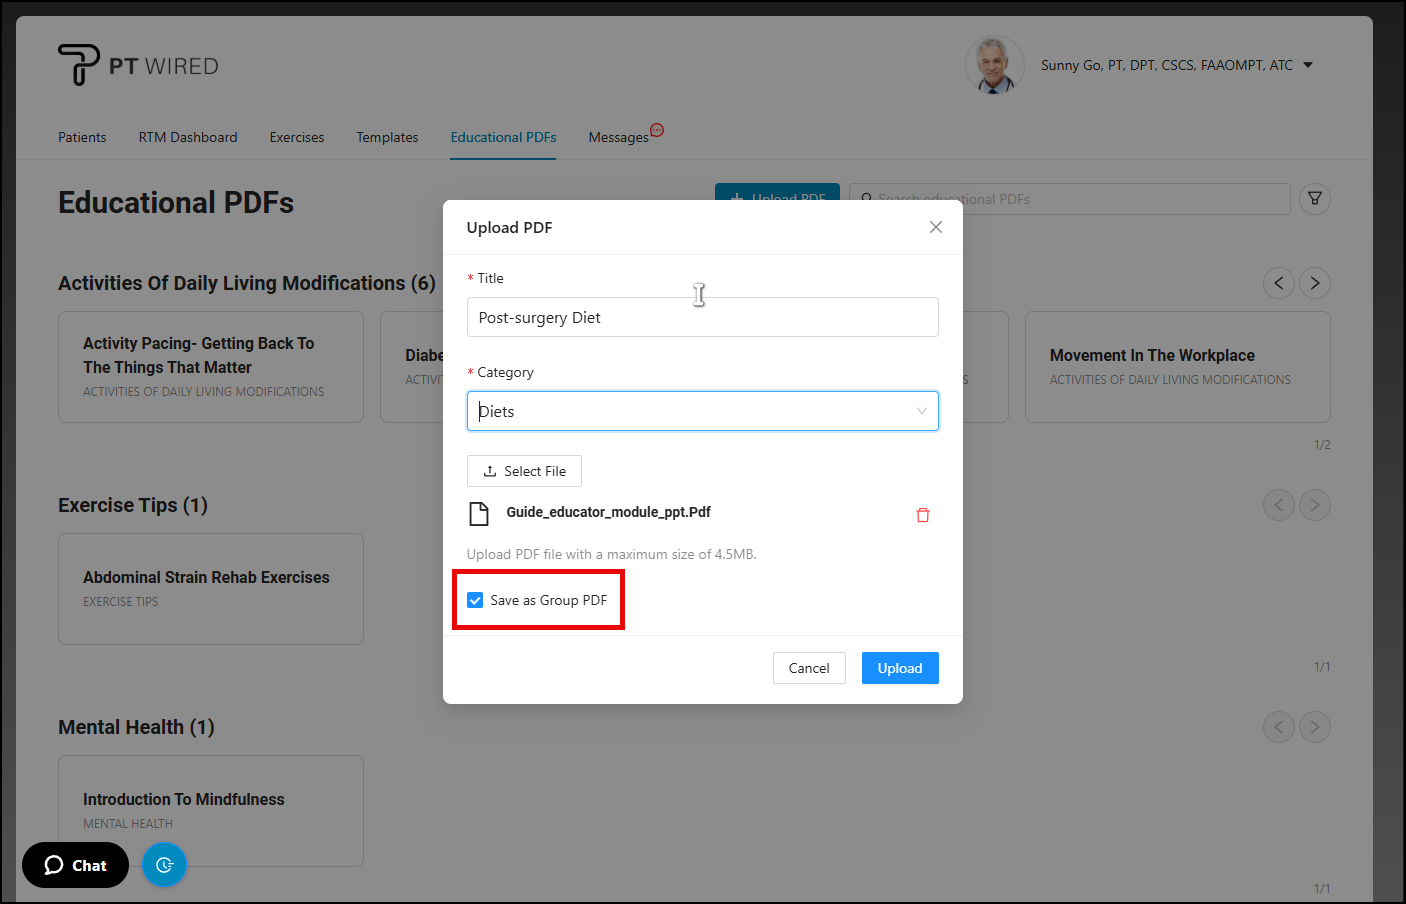
Task: Click the filter icon beside search bar
Action: pyautogui.click(x=1314, y=199)
